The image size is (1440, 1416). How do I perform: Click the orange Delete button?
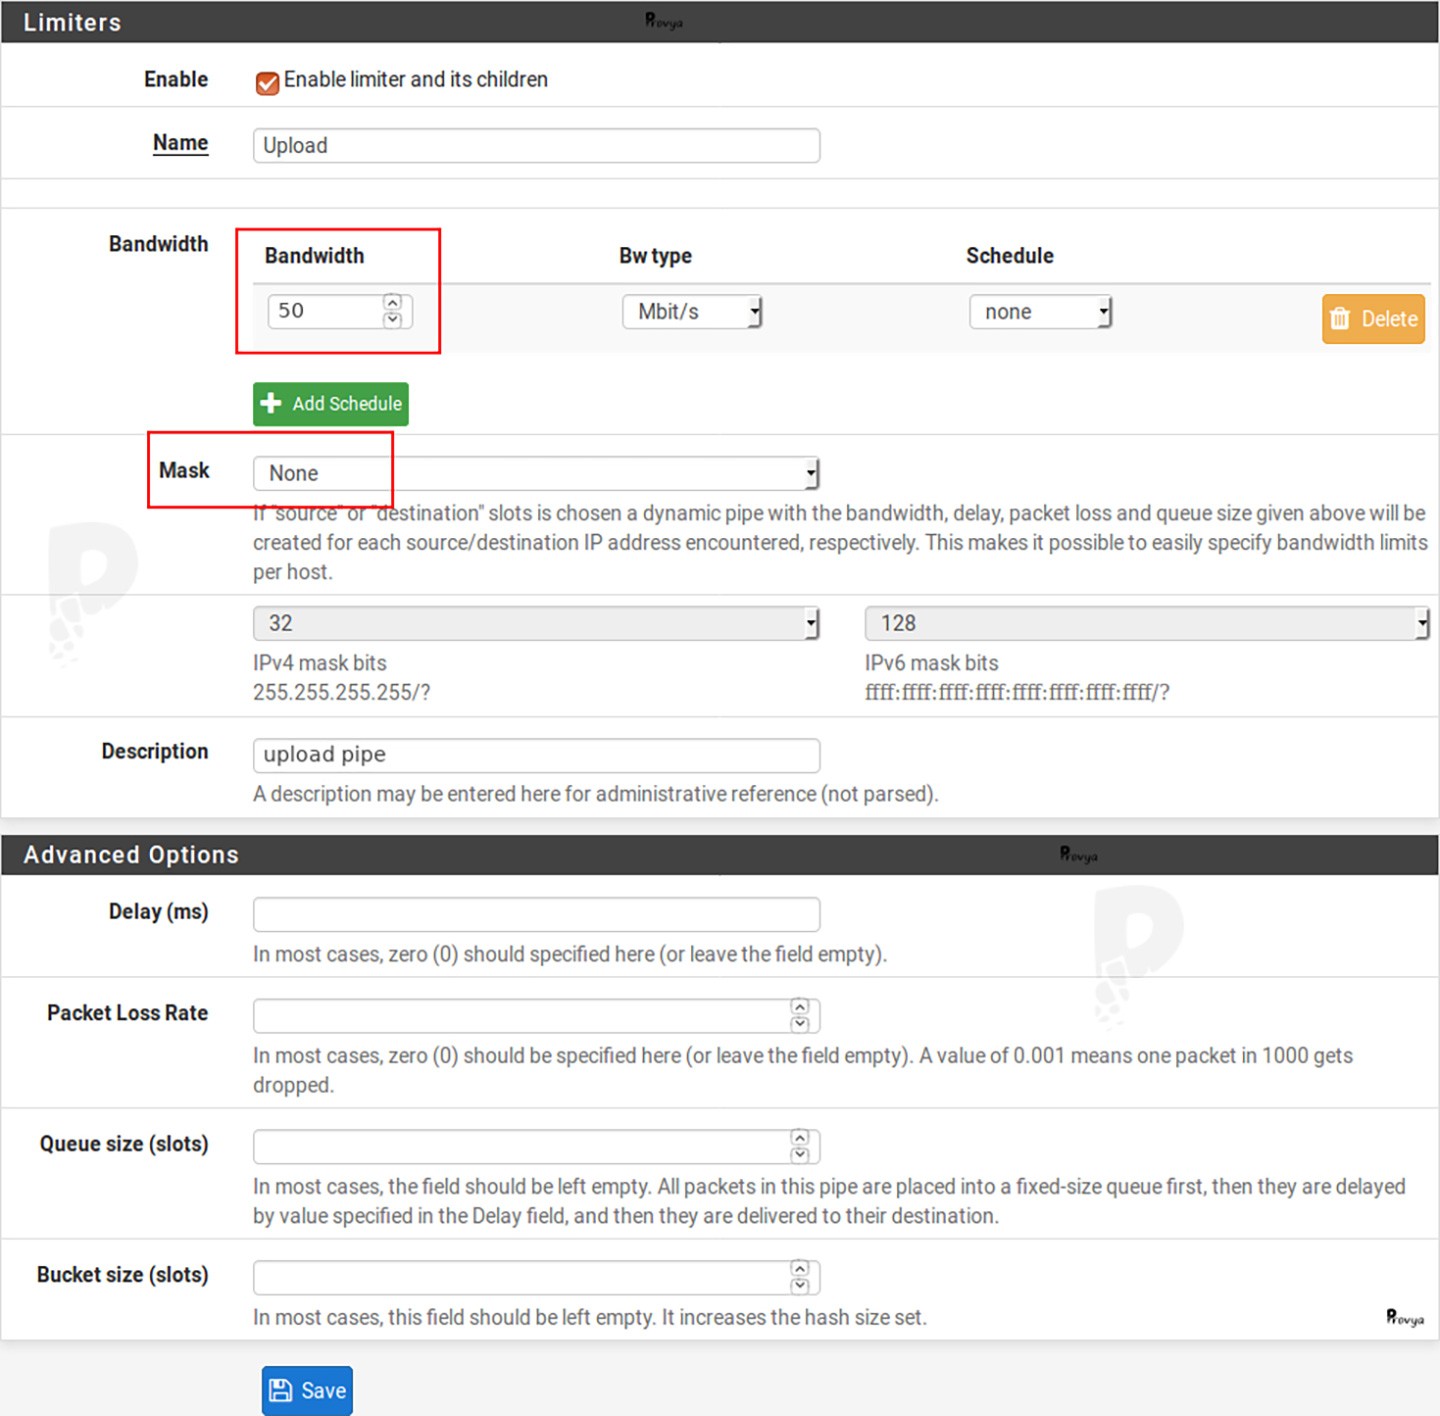pyautogui.click(x=1372, y=319)
